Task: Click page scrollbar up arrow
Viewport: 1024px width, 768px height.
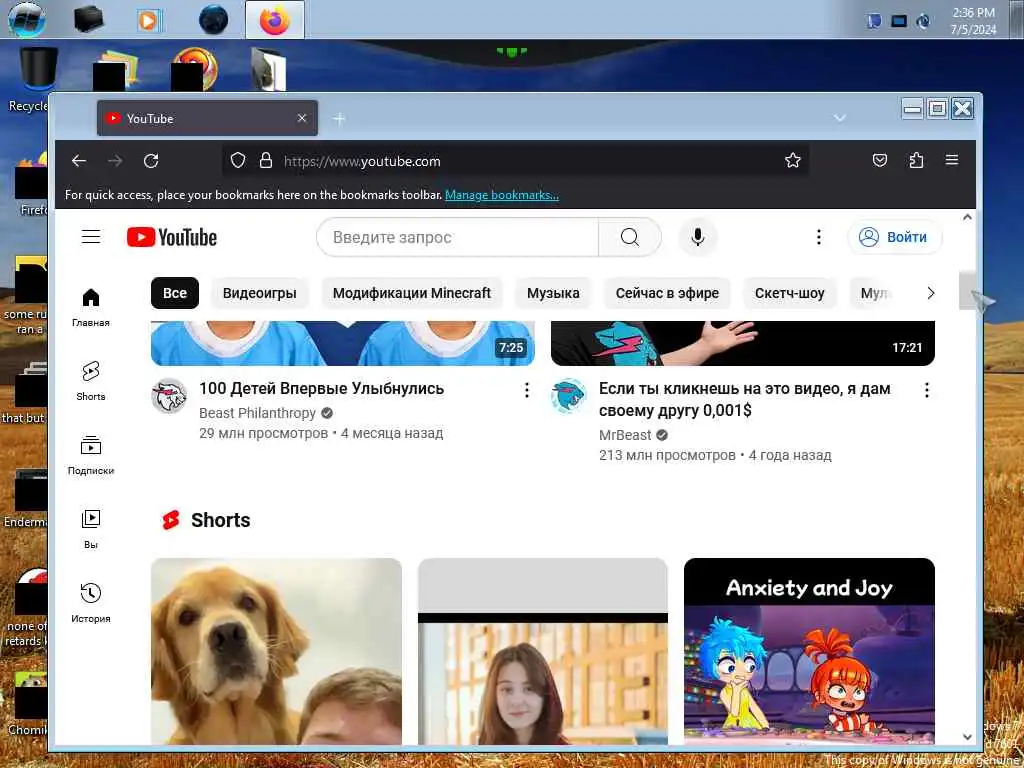Action: click(x=967, y=217)
